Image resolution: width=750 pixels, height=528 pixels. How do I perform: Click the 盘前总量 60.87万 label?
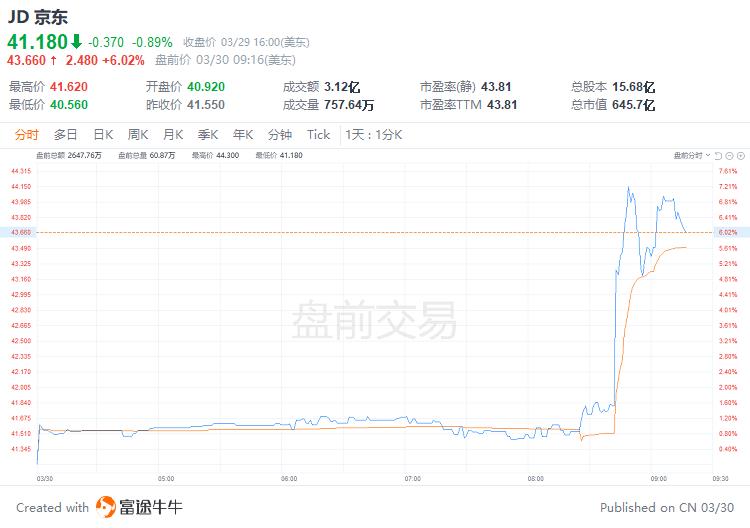[x=146, y=155]
